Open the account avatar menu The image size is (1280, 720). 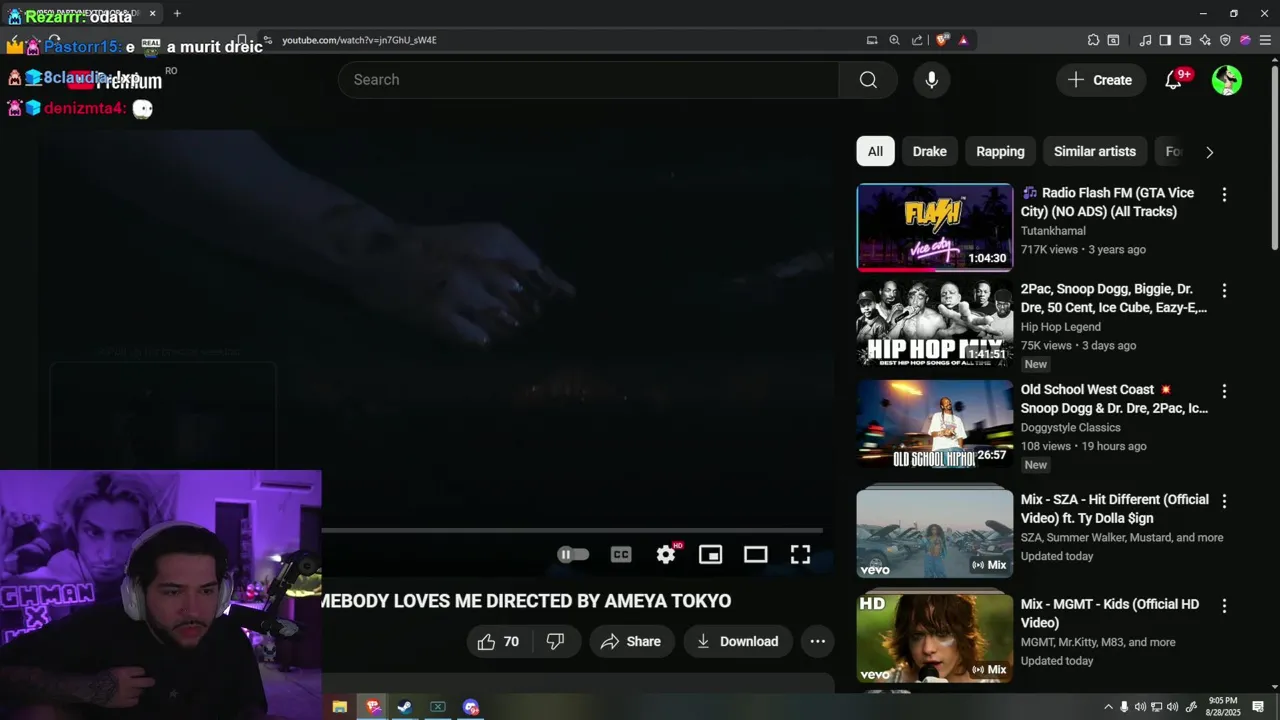point(1227,80)
